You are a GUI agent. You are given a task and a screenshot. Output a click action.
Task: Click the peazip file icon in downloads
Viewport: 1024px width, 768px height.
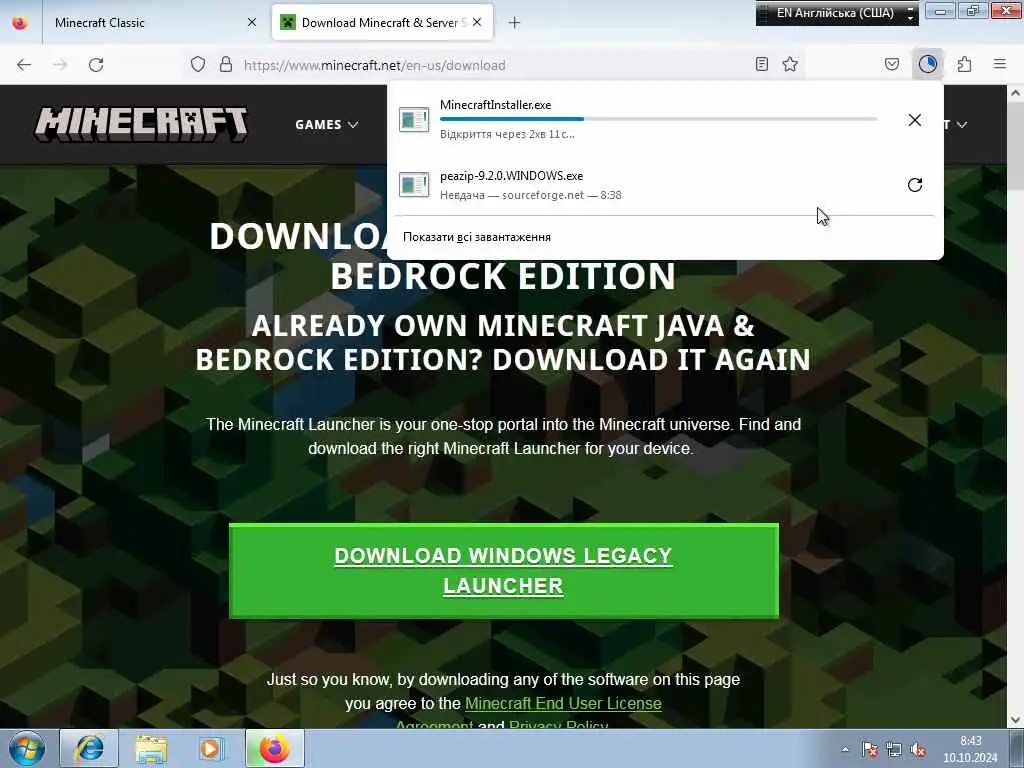tap(414, 185)
